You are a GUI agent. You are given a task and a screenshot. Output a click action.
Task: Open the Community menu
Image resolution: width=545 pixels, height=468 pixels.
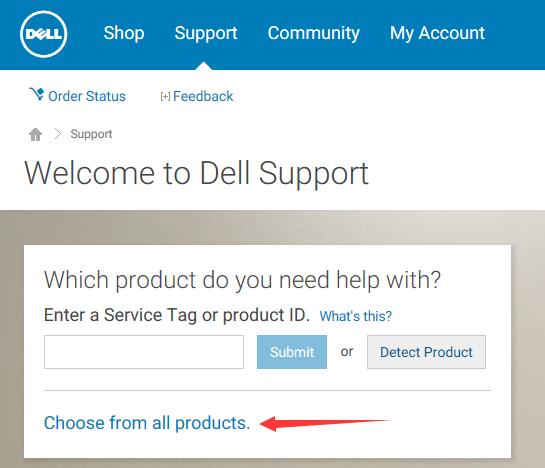pyautogui.click(x=314, y=34)
